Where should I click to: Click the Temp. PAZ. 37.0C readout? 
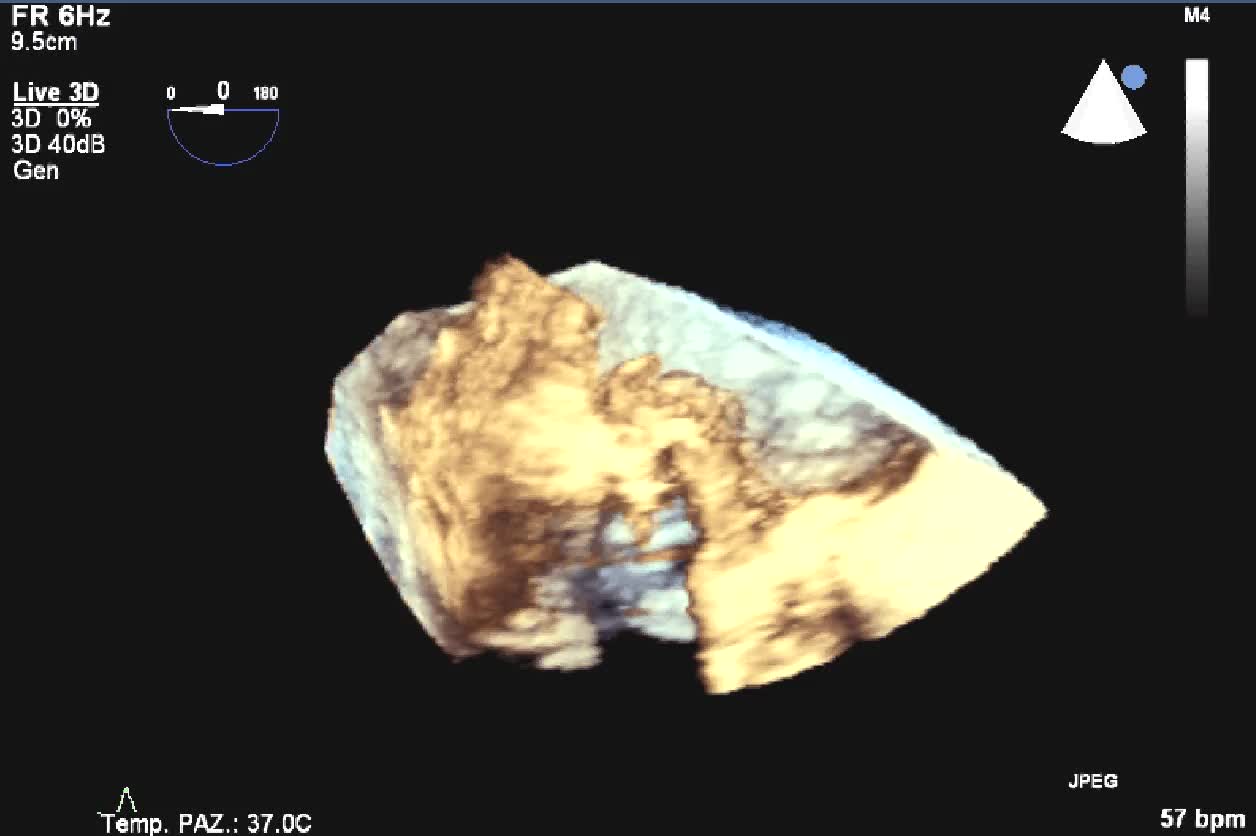point(205,823)
